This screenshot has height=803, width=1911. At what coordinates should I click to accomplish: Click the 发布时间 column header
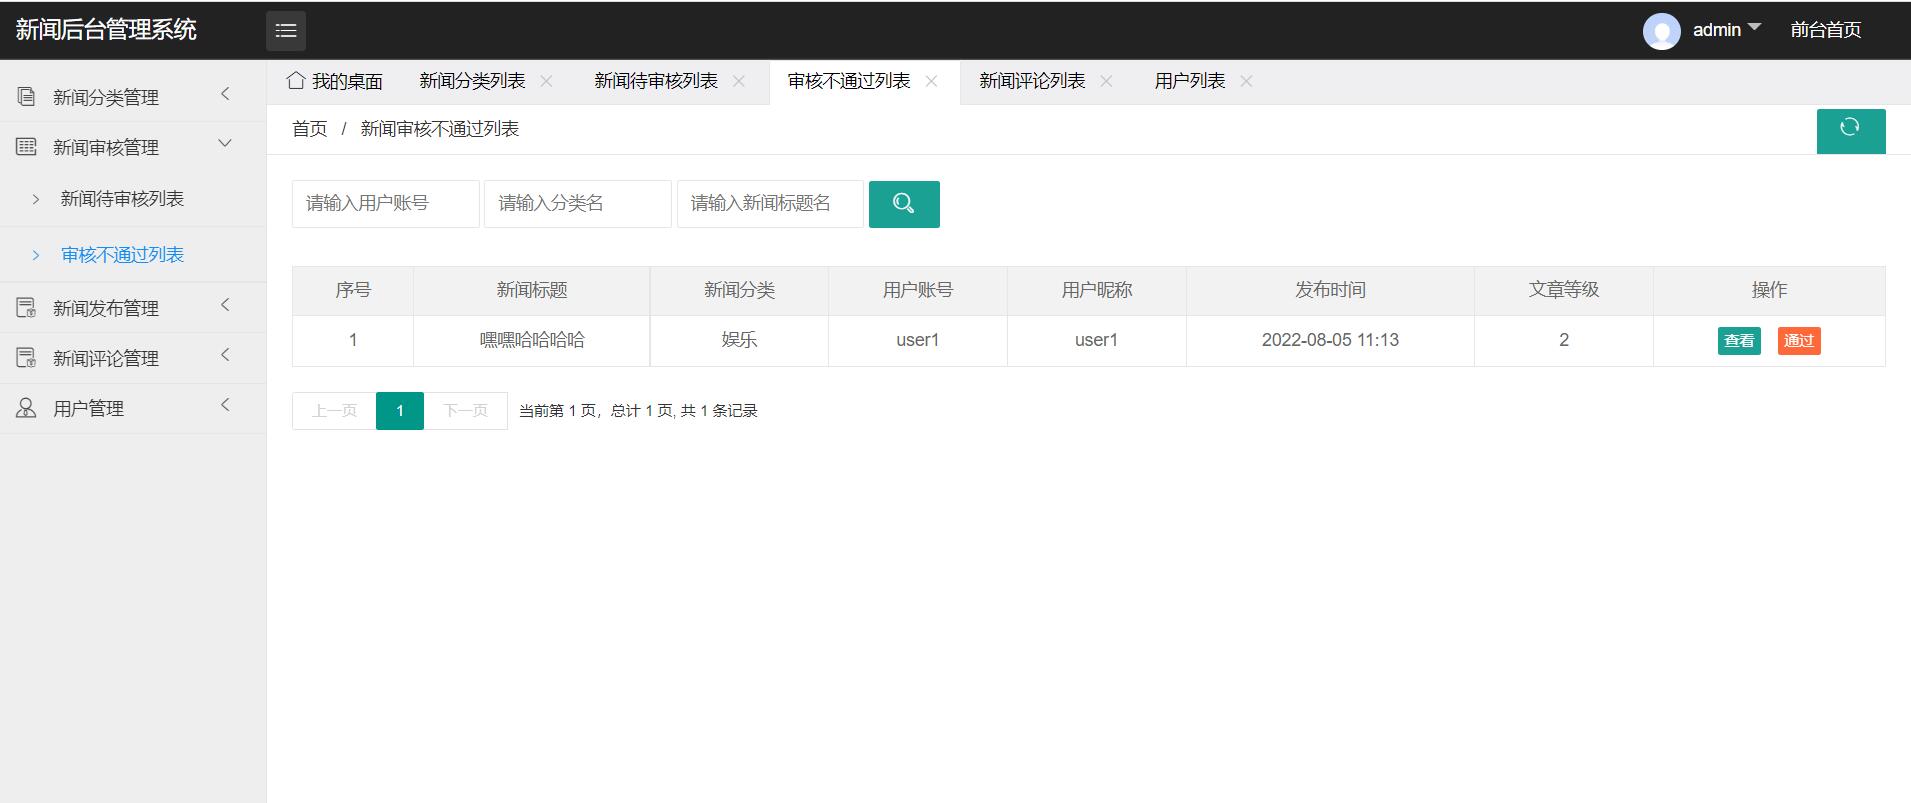pos(1330,290)
